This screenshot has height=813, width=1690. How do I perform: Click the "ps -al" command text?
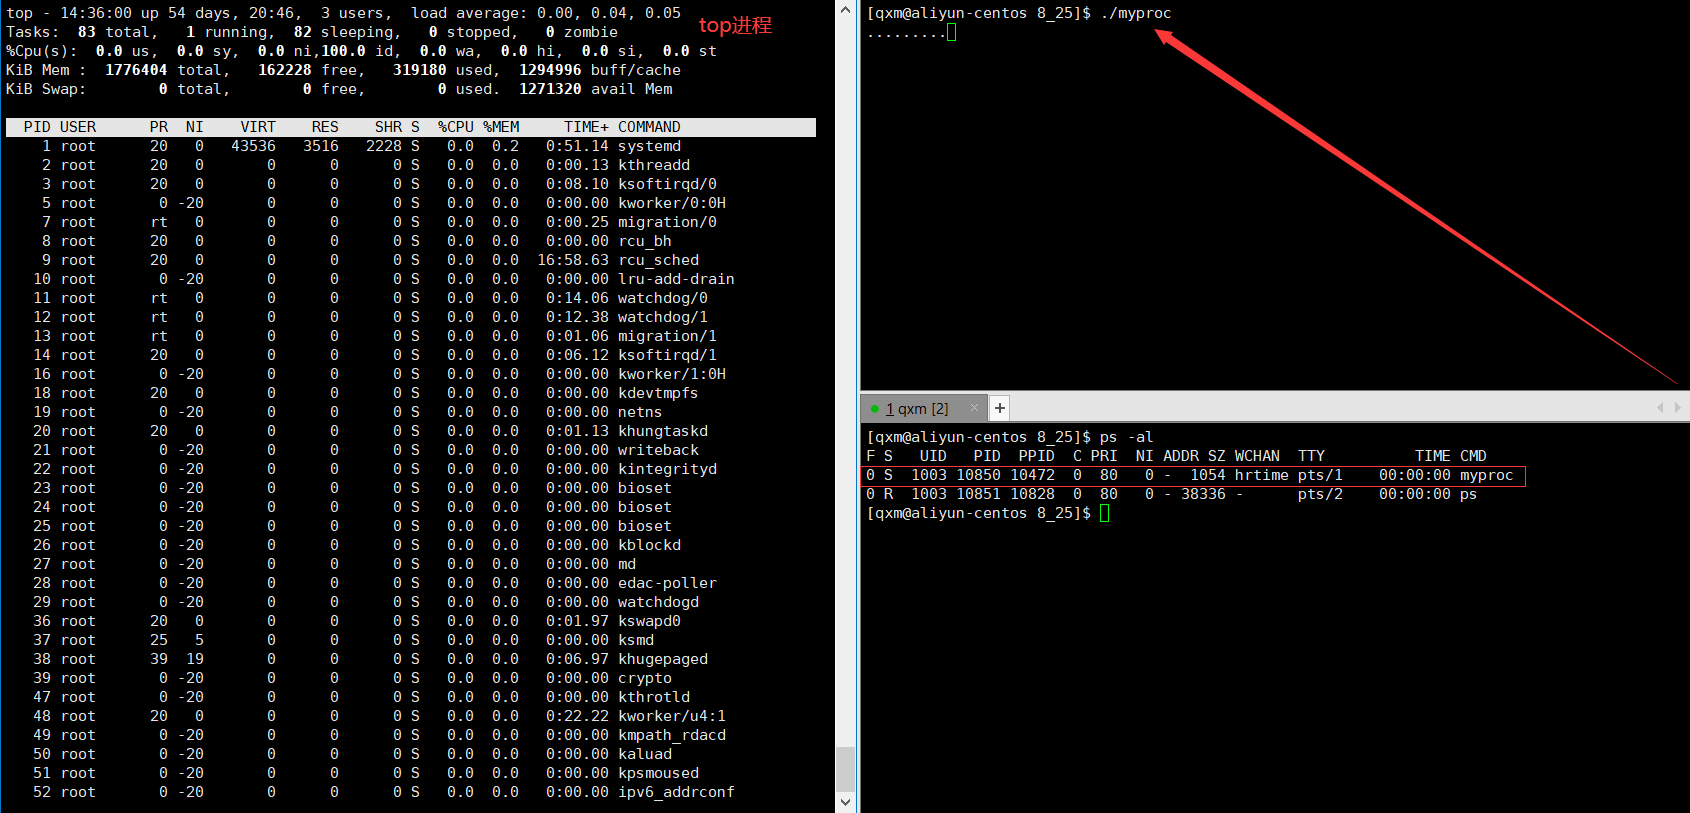1126,437
